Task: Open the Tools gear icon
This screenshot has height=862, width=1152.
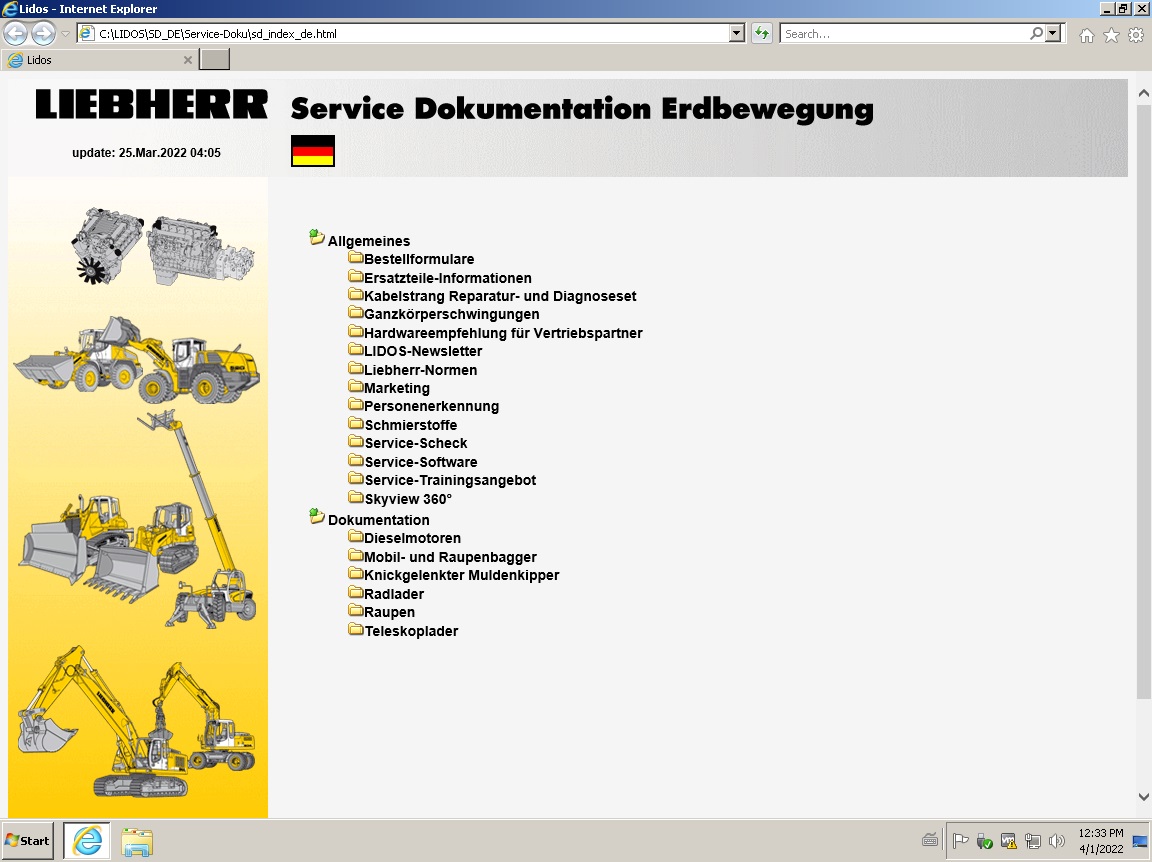Action: point(1136,35)
